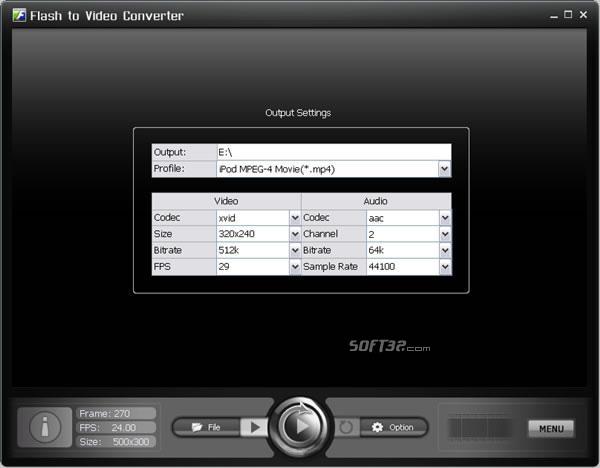Open the audio Channel dropdown

pos(444,234)
